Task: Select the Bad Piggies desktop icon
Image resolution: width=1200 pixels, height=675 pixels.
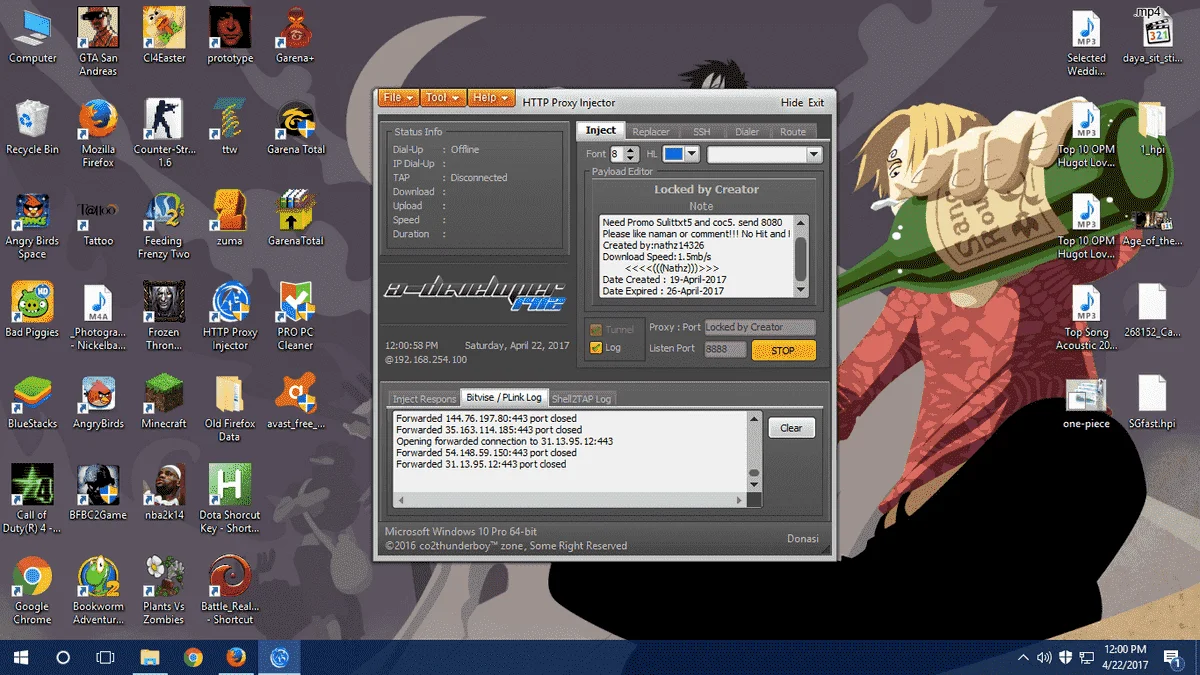Action: 33,310
